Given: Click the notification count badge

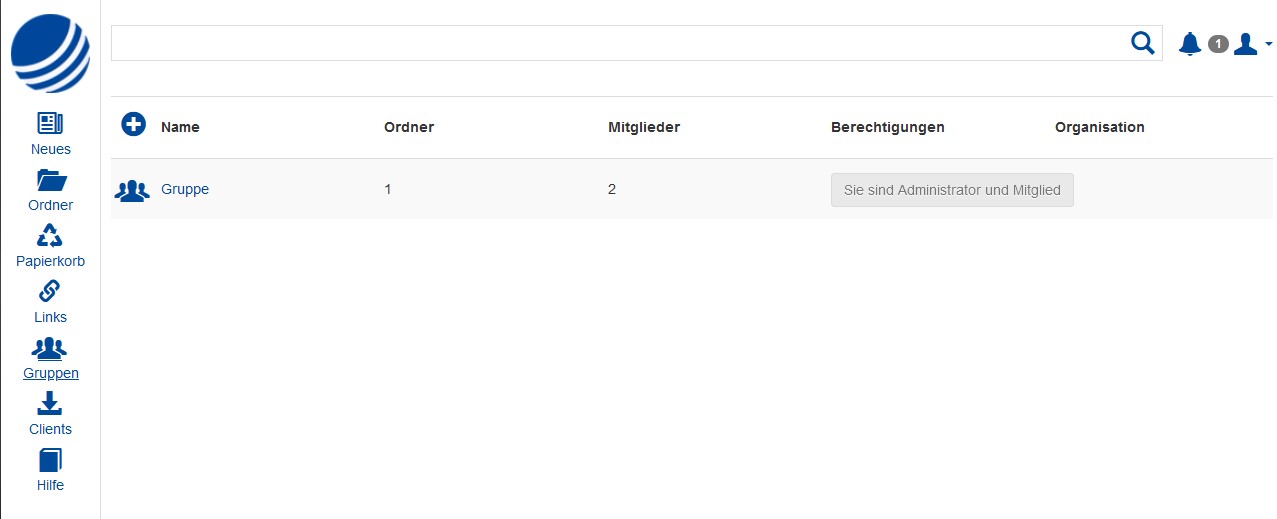Looking at the screenshot, I should pos(1218,44).
